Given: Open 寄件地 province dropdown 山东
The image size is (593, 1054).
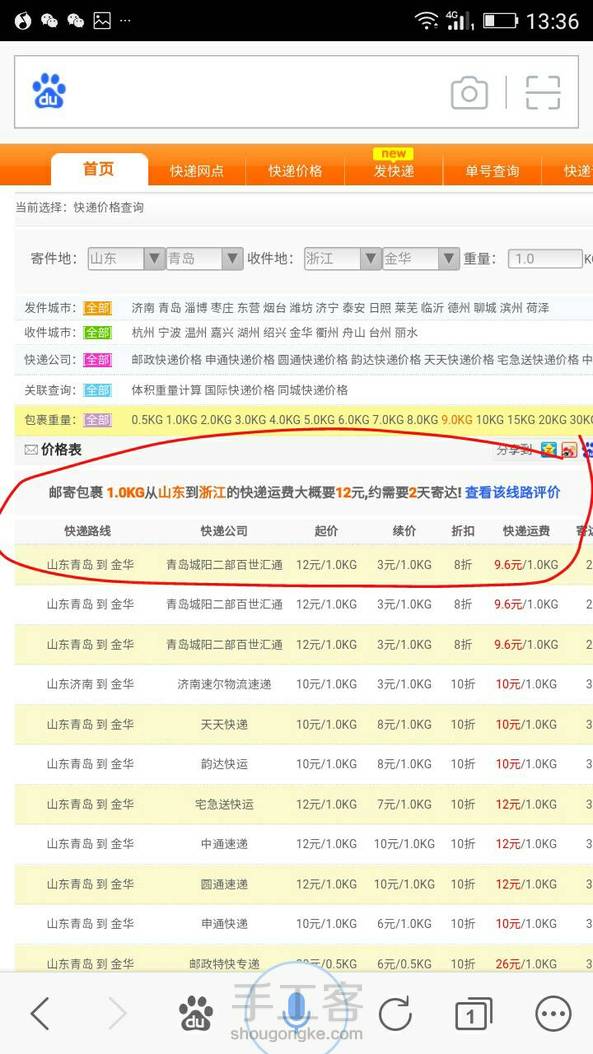Looking at the screenshot, I should pyautogui.click(x=126, y=259).
